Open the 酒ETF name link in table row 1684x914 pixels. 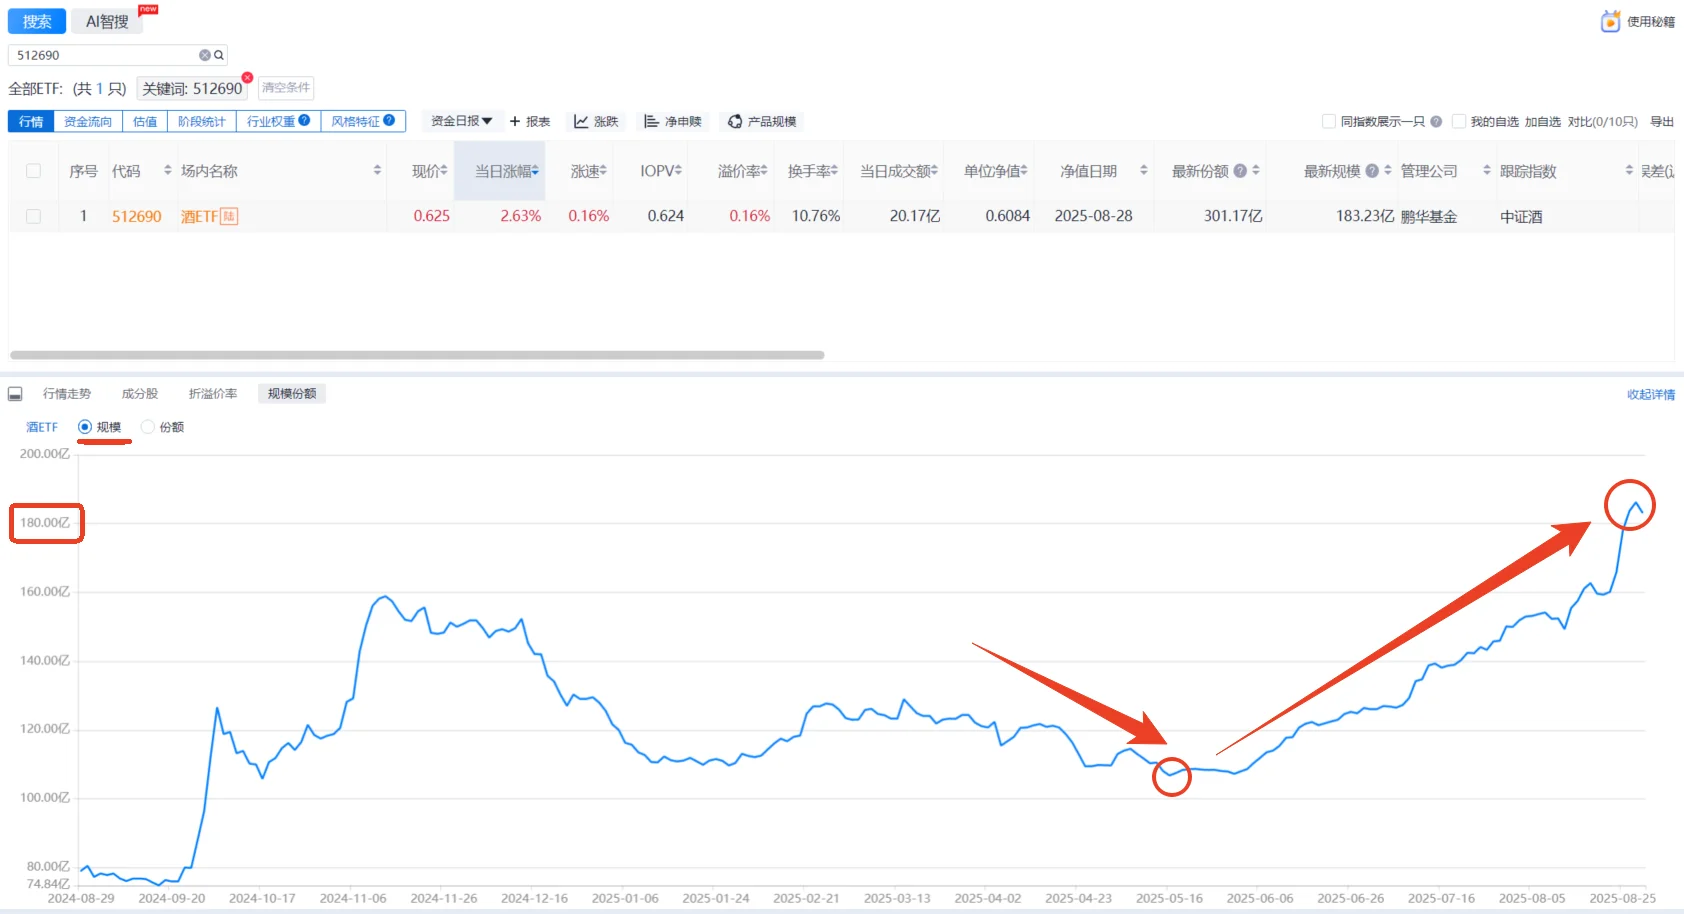pos(199,216)
